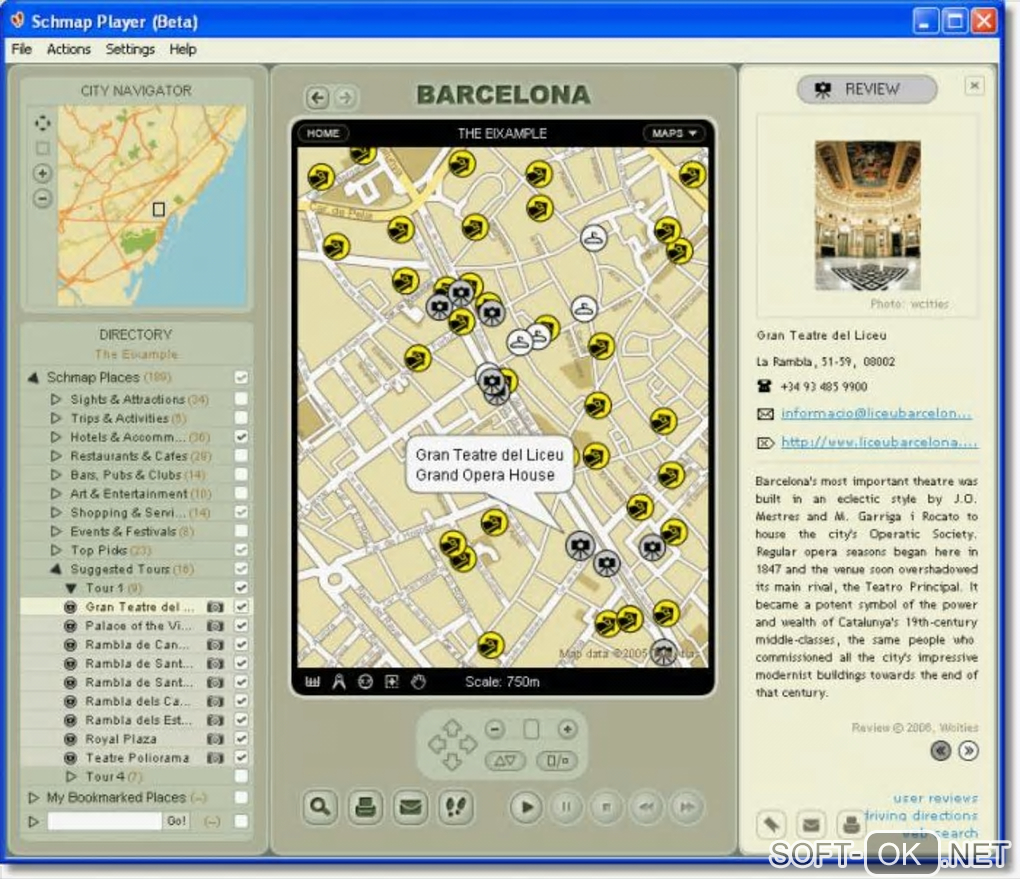Screen dimensions: 1020x879
Task: Click the ruler scale icon in map toolbar
Action: coord(313,682)
